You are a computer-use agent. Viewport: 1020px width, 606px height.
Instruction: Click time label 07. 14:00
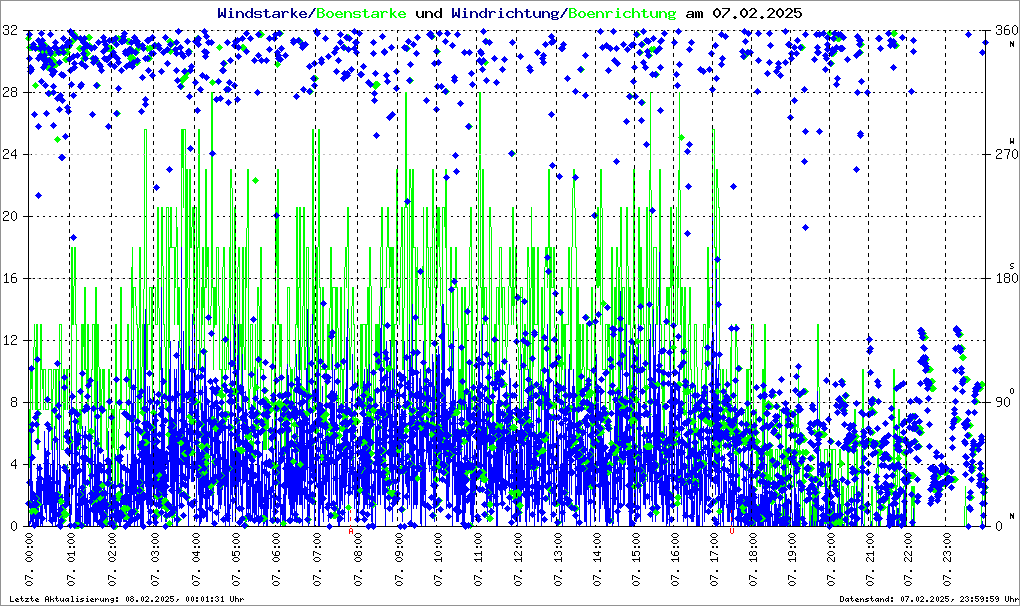597,560
